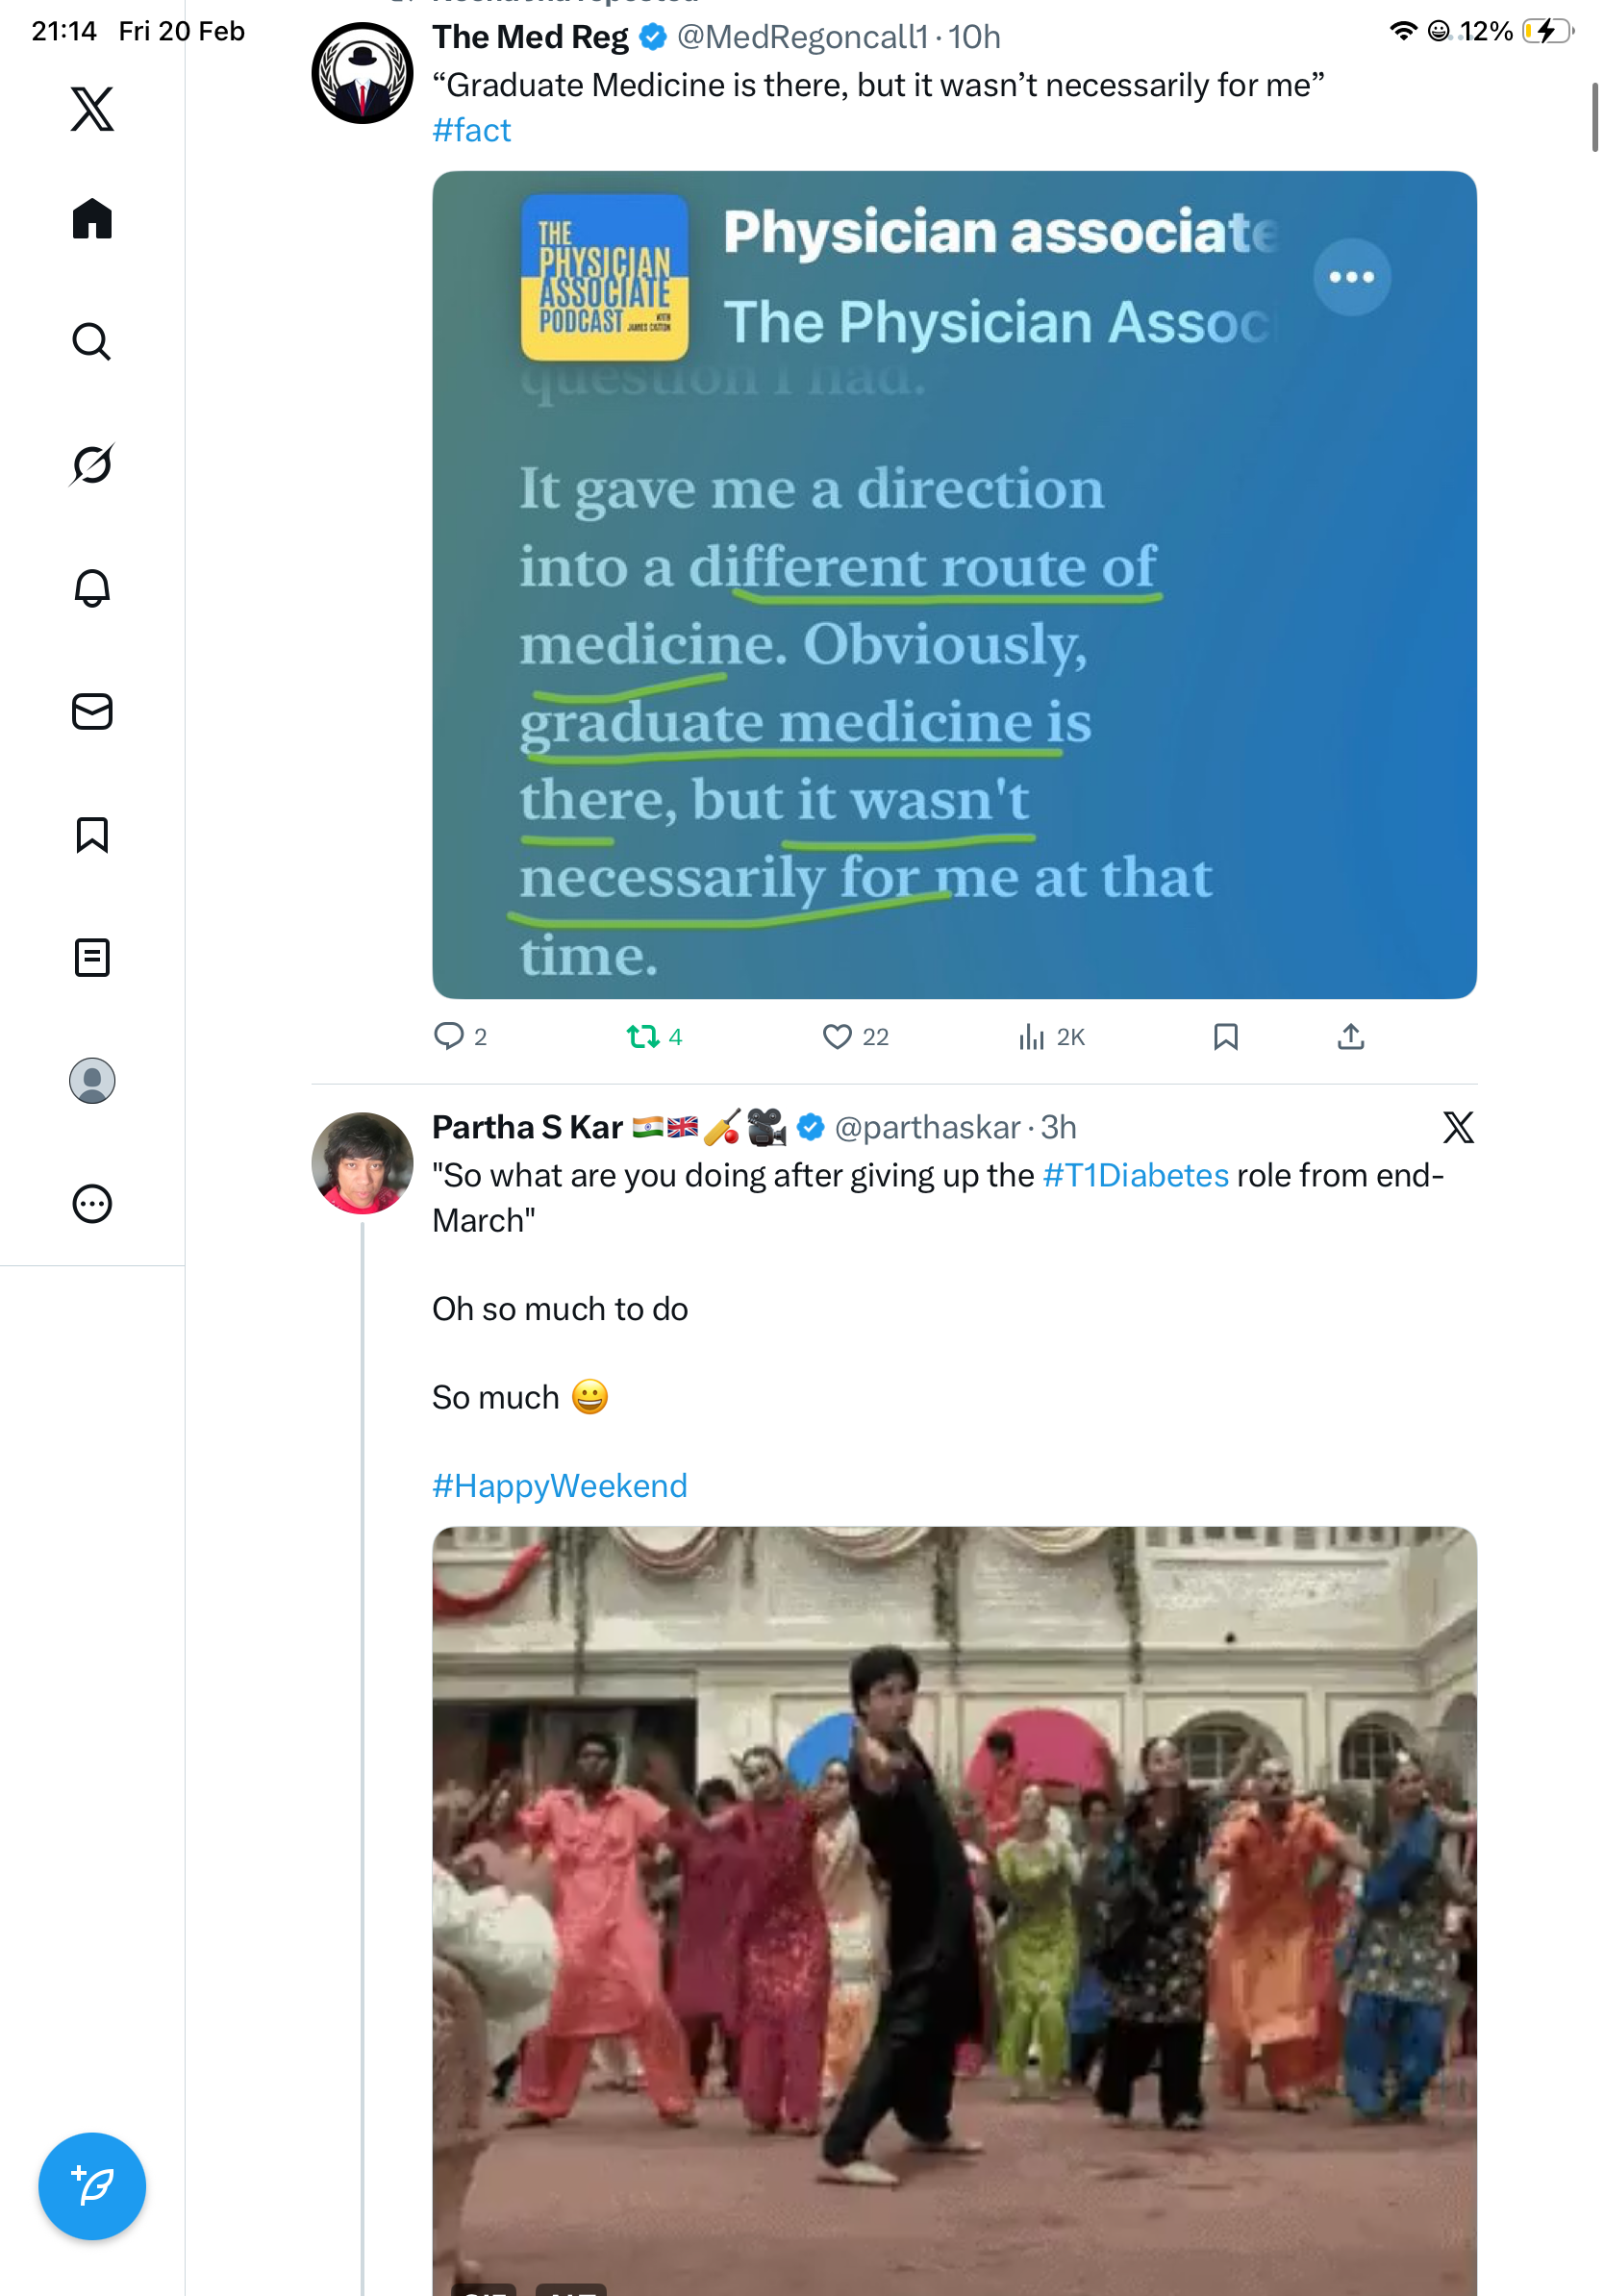1604x2296 pixels.
Task: Open the Home timeline icon
Action: (x=92, y=218)
